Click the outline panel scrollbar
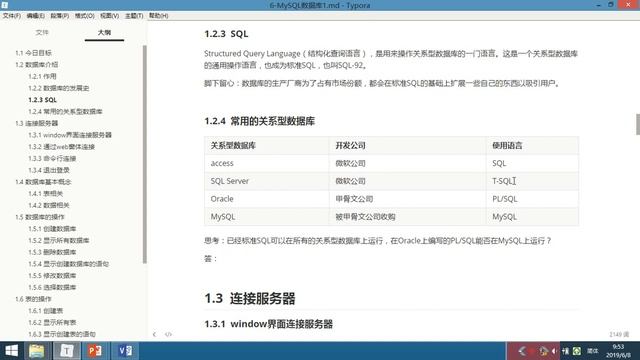 pyautogui.click(x=145, y=154)
